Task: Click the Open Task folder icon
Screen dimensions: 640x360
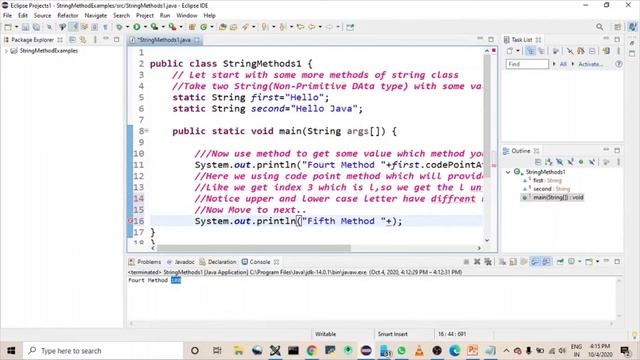Action: point(233,27)
